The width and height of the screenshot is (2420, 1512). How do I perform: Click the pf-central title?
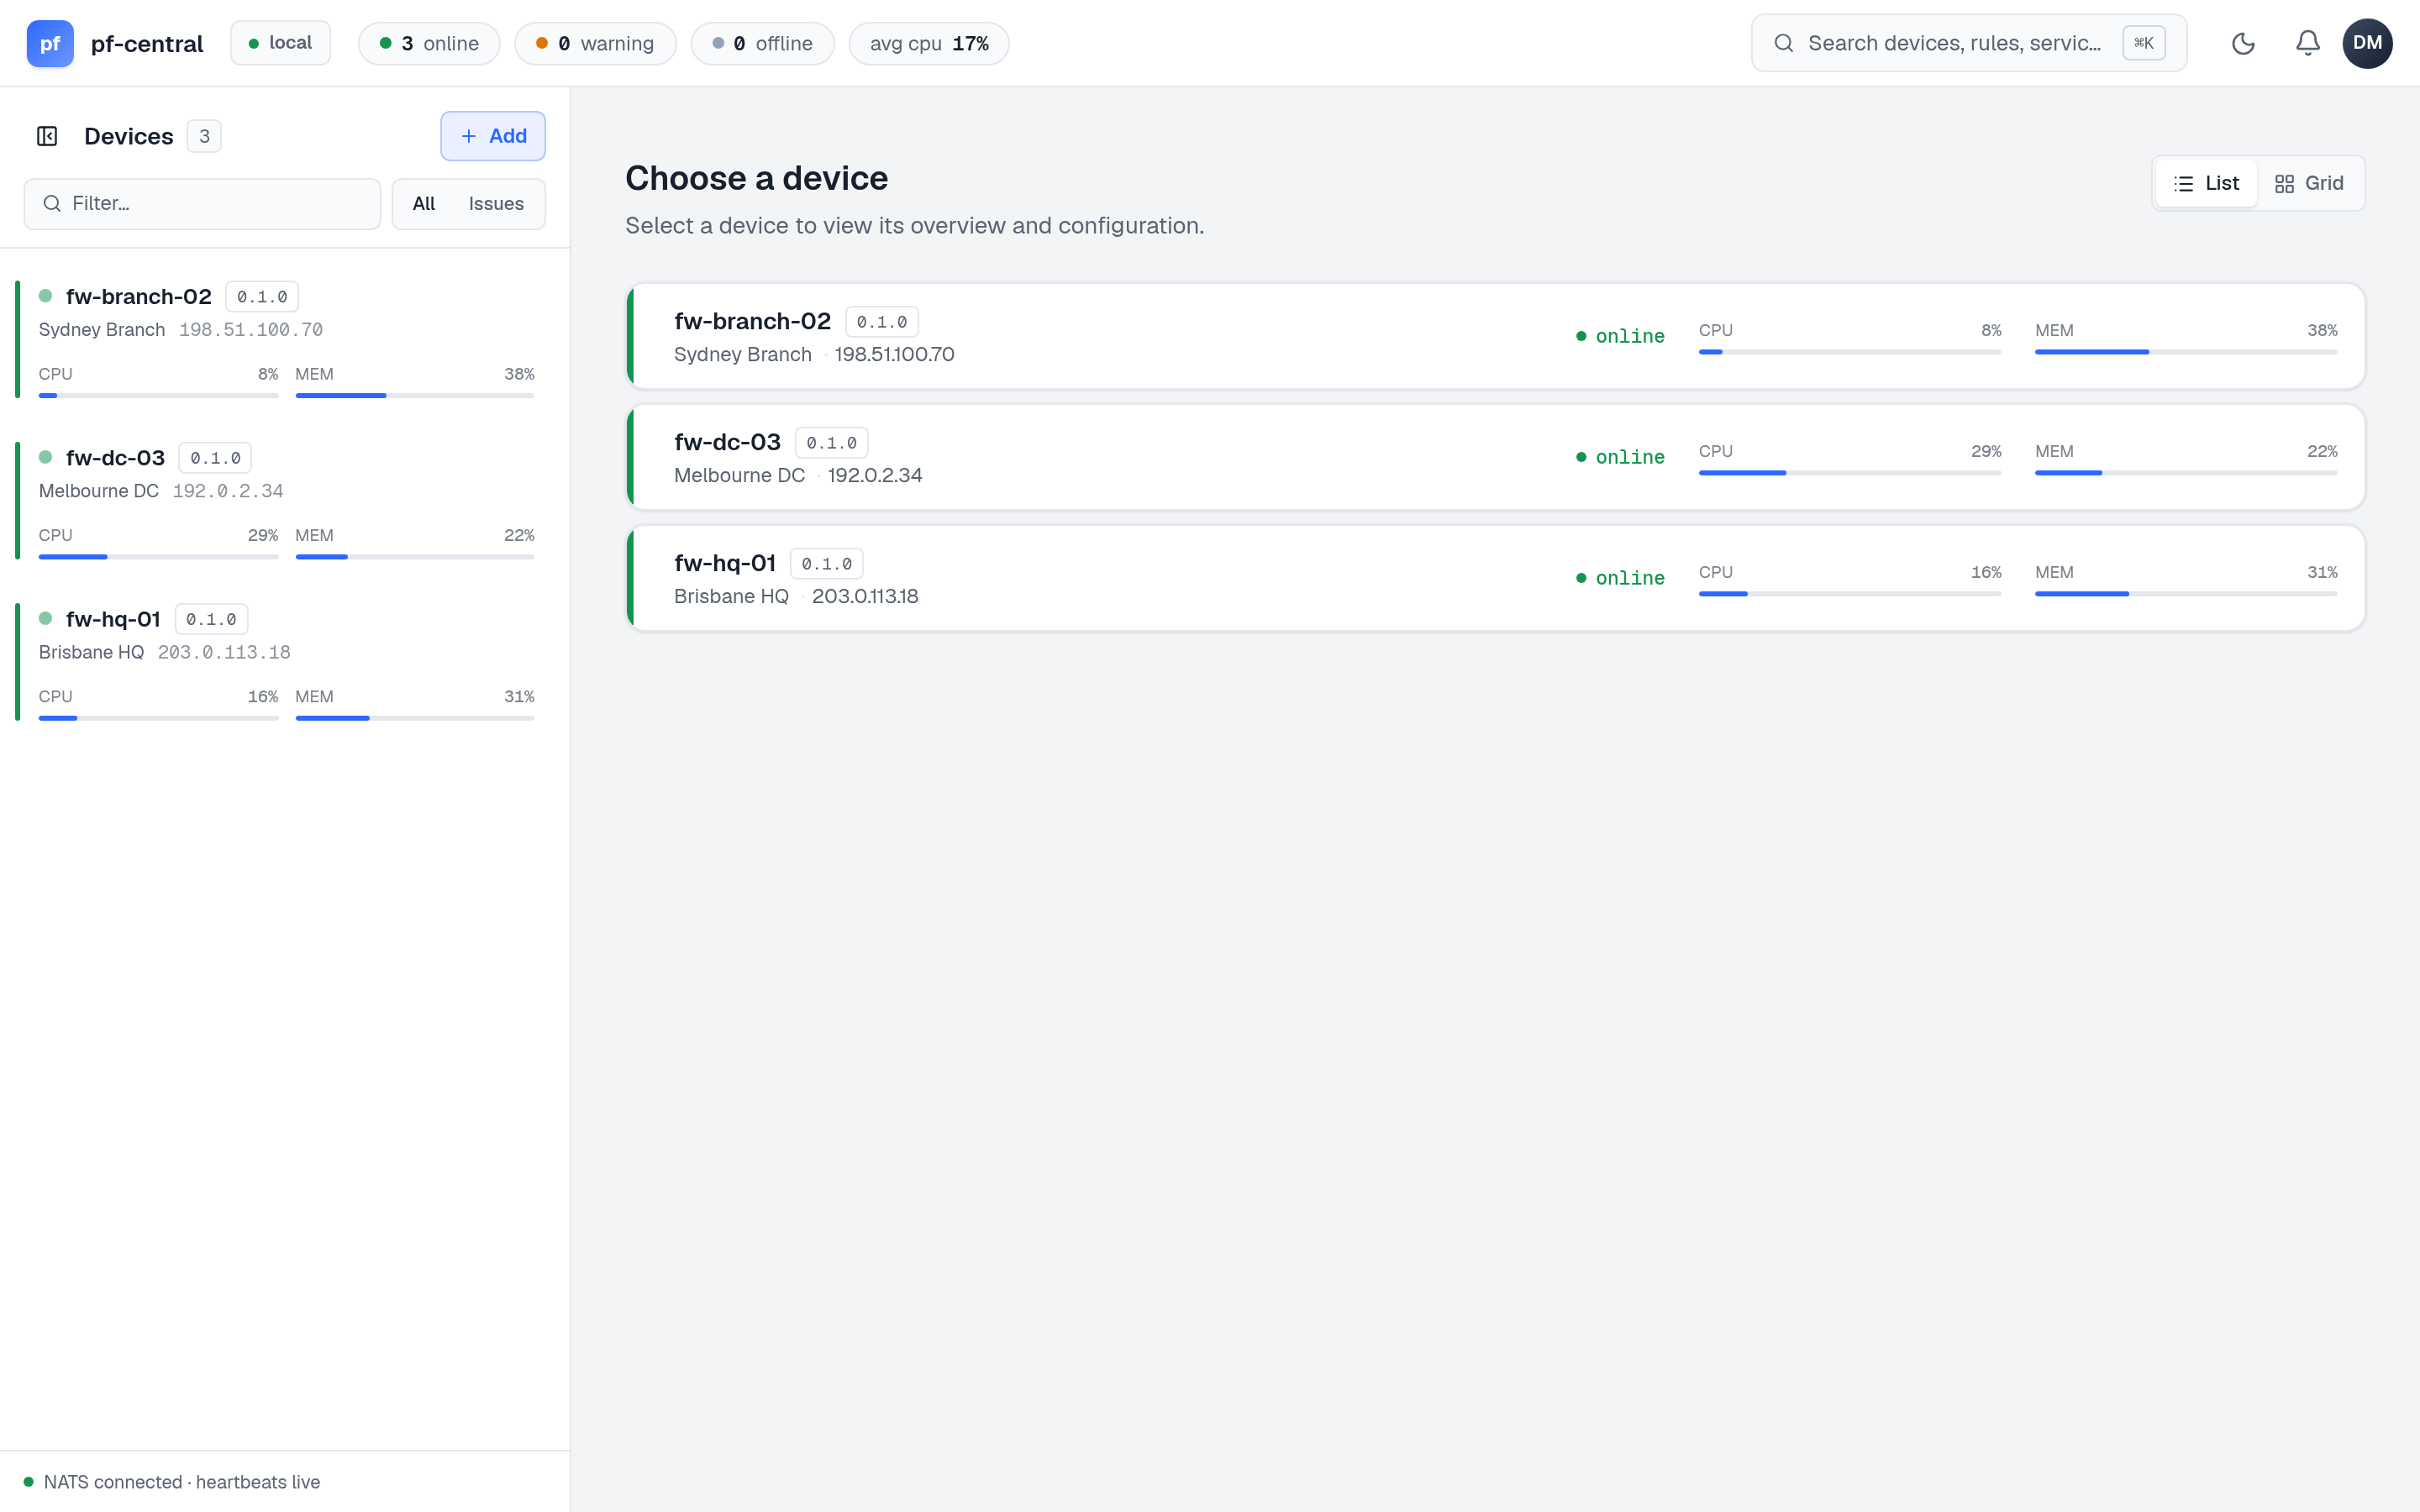tap(147, 44)
